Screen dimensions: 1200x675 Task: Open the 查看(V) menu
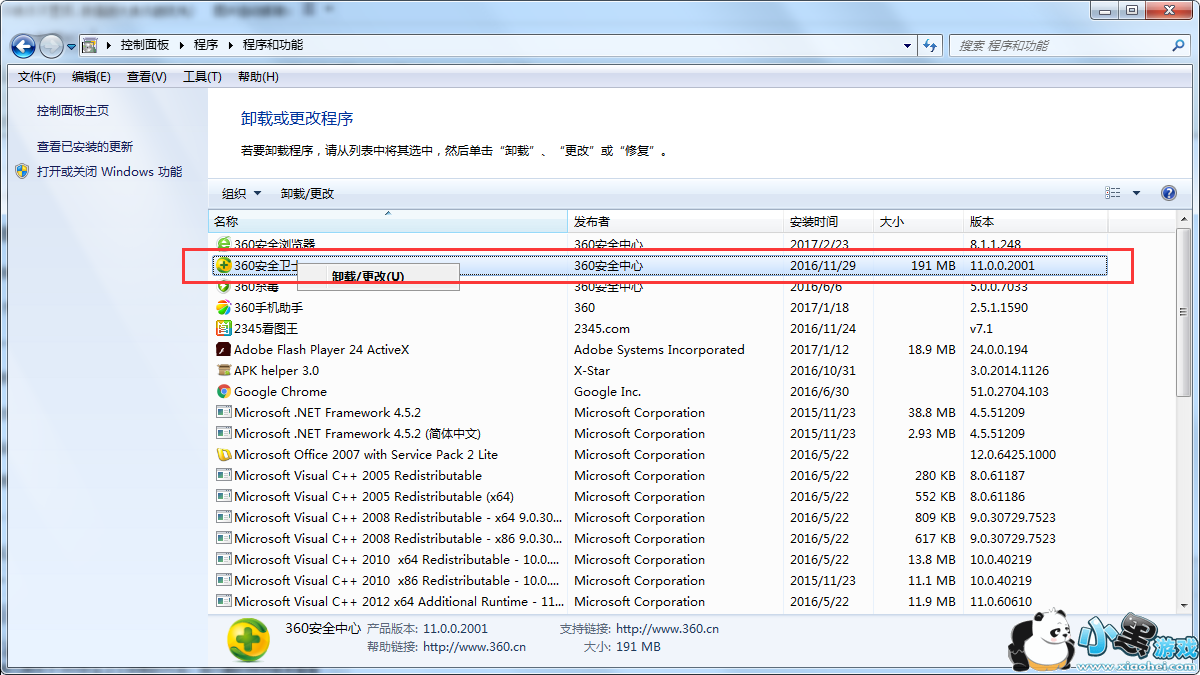pyautogui.click(x=147, y=77)
